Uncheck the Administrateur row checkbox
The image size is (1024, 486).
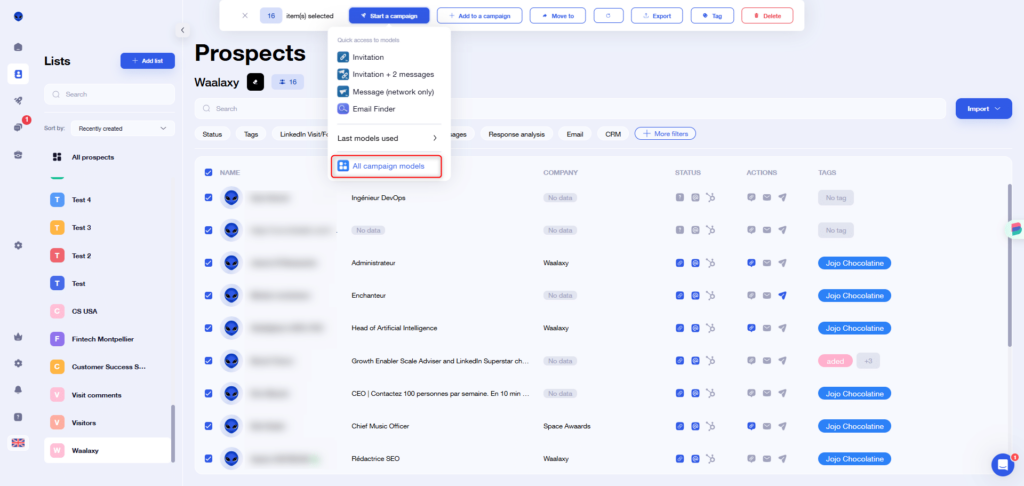pyautogui.click(x=208, y=263)
